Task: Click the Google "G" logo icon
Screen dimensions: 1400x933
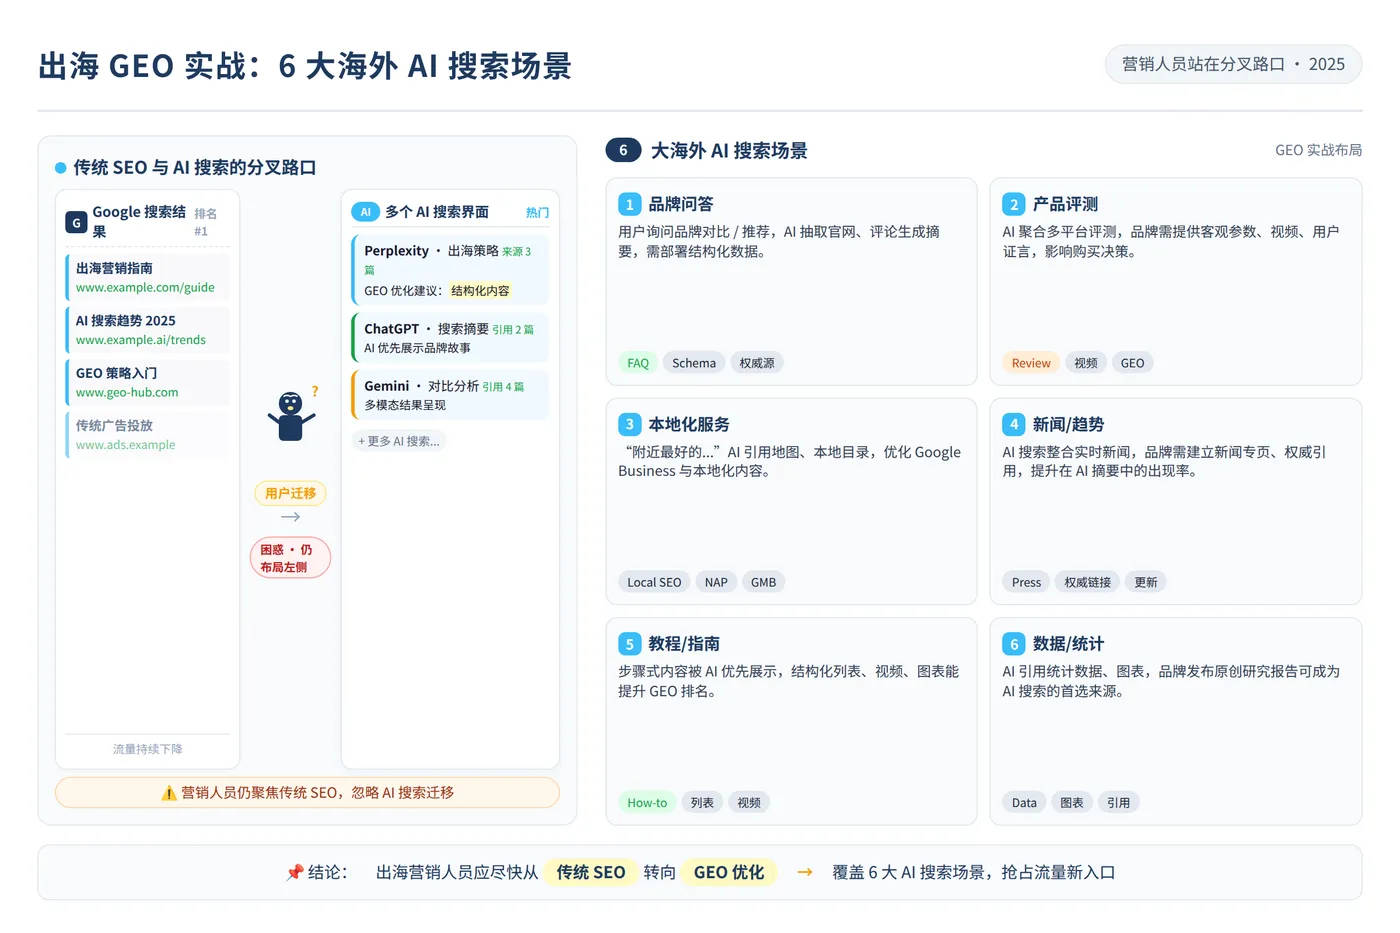Action: coord(76,222)
